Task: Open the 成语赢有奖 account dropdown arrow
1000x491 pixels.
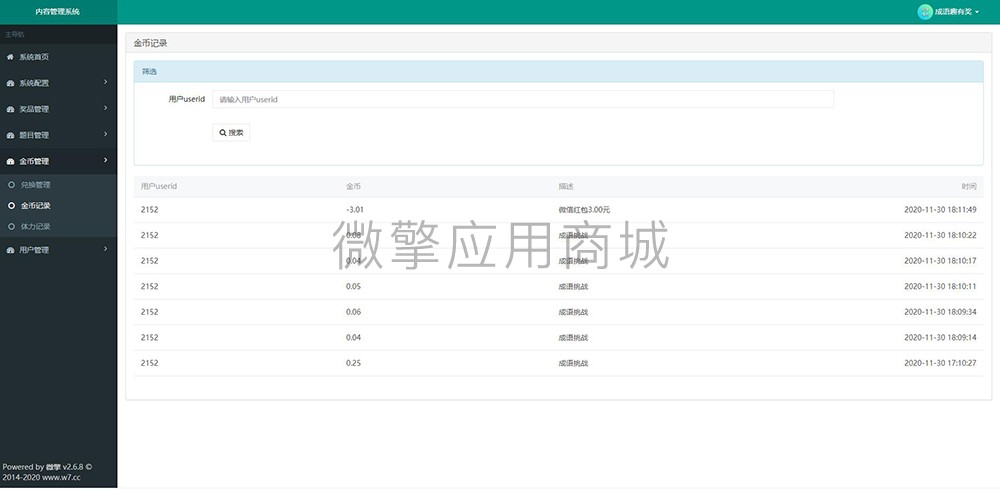Action: coord(977,13)
